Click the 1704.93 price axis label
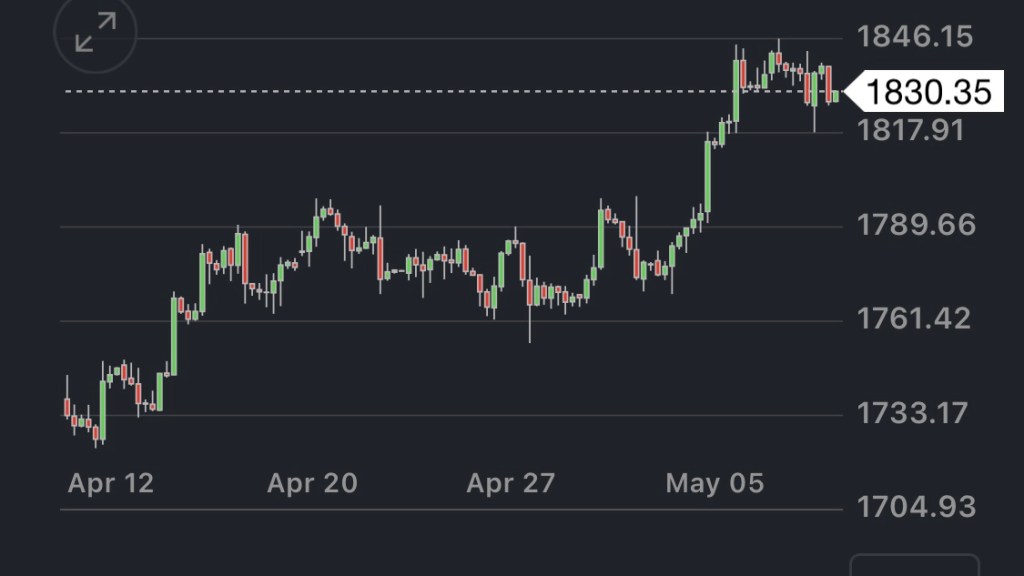The width and height of the screenshot is (1024, 576). coord(915,507)
